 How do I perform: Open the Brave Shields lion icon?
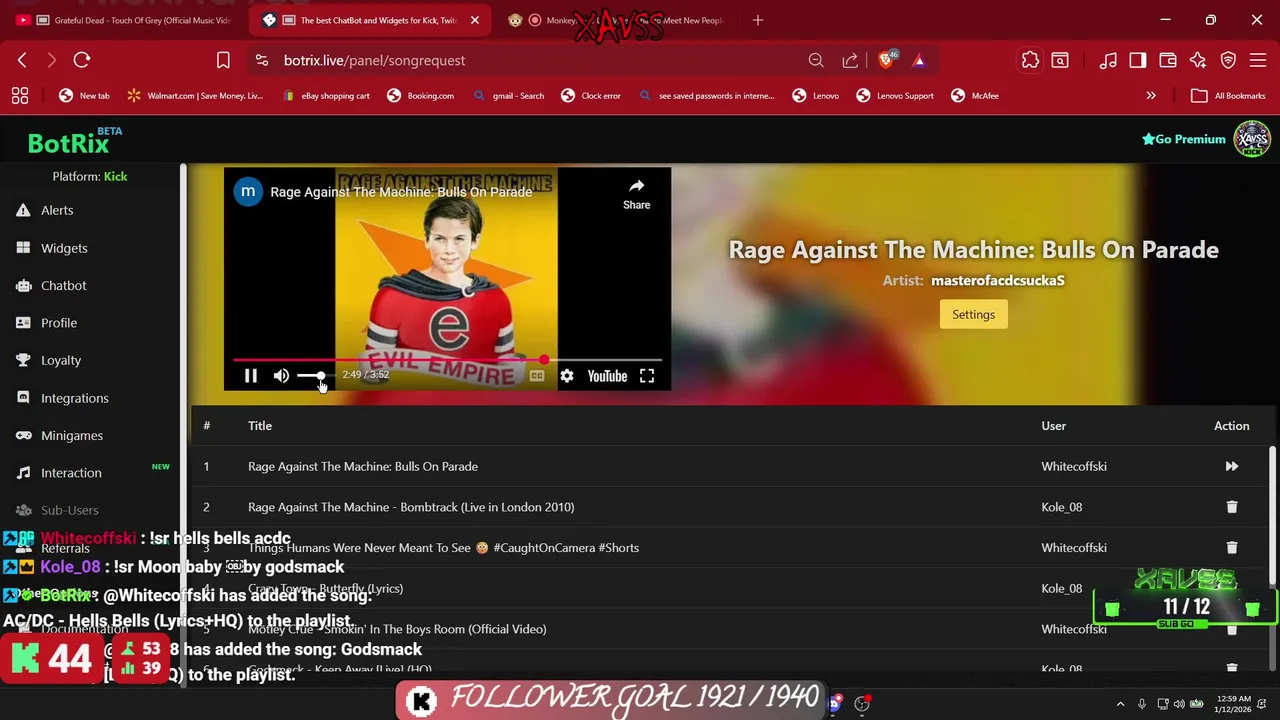coord(886,60)
